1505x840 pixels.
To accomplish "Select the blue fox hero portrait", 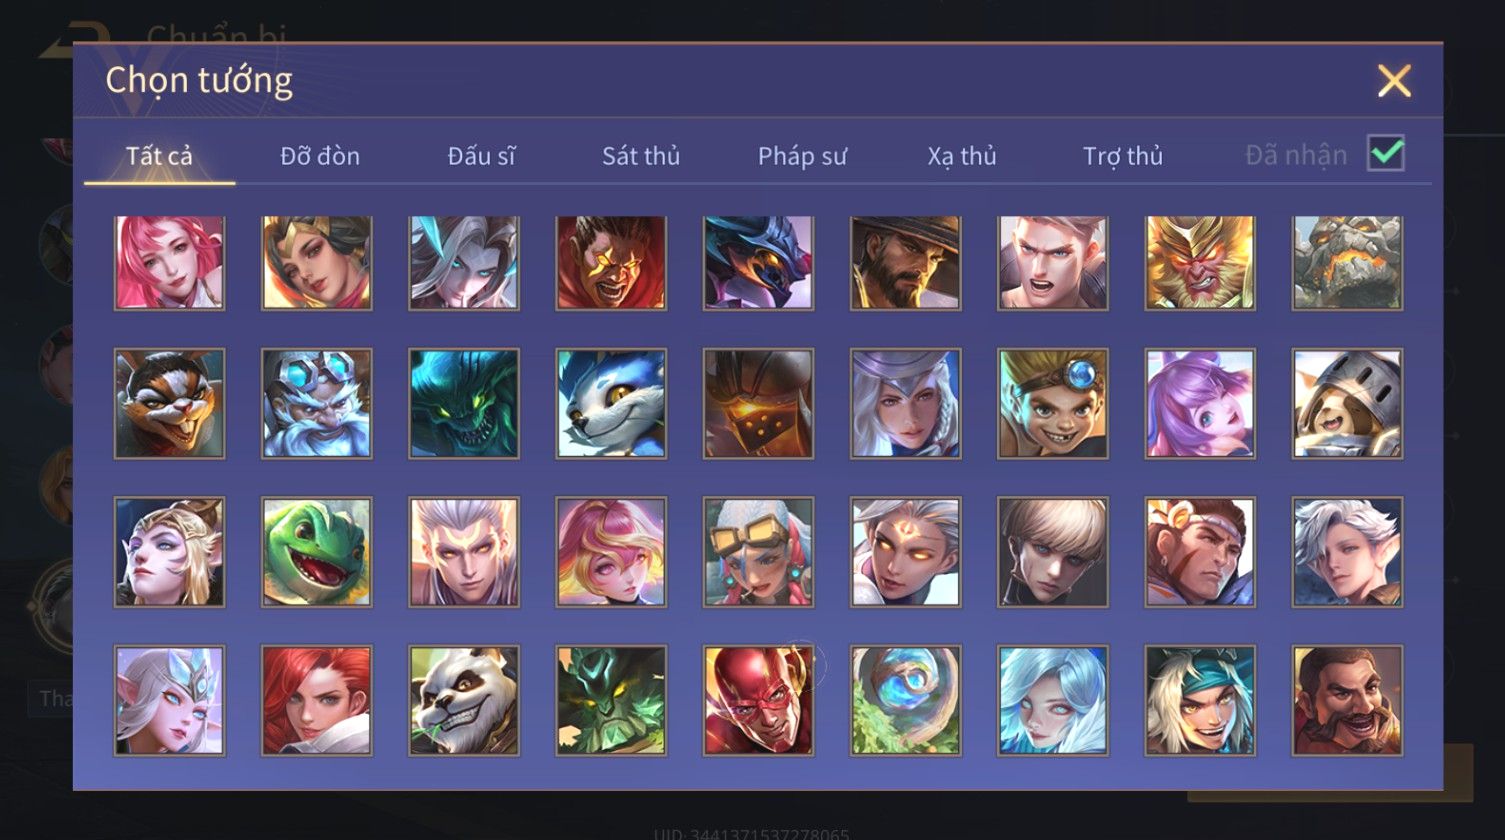I will point(611,403).
